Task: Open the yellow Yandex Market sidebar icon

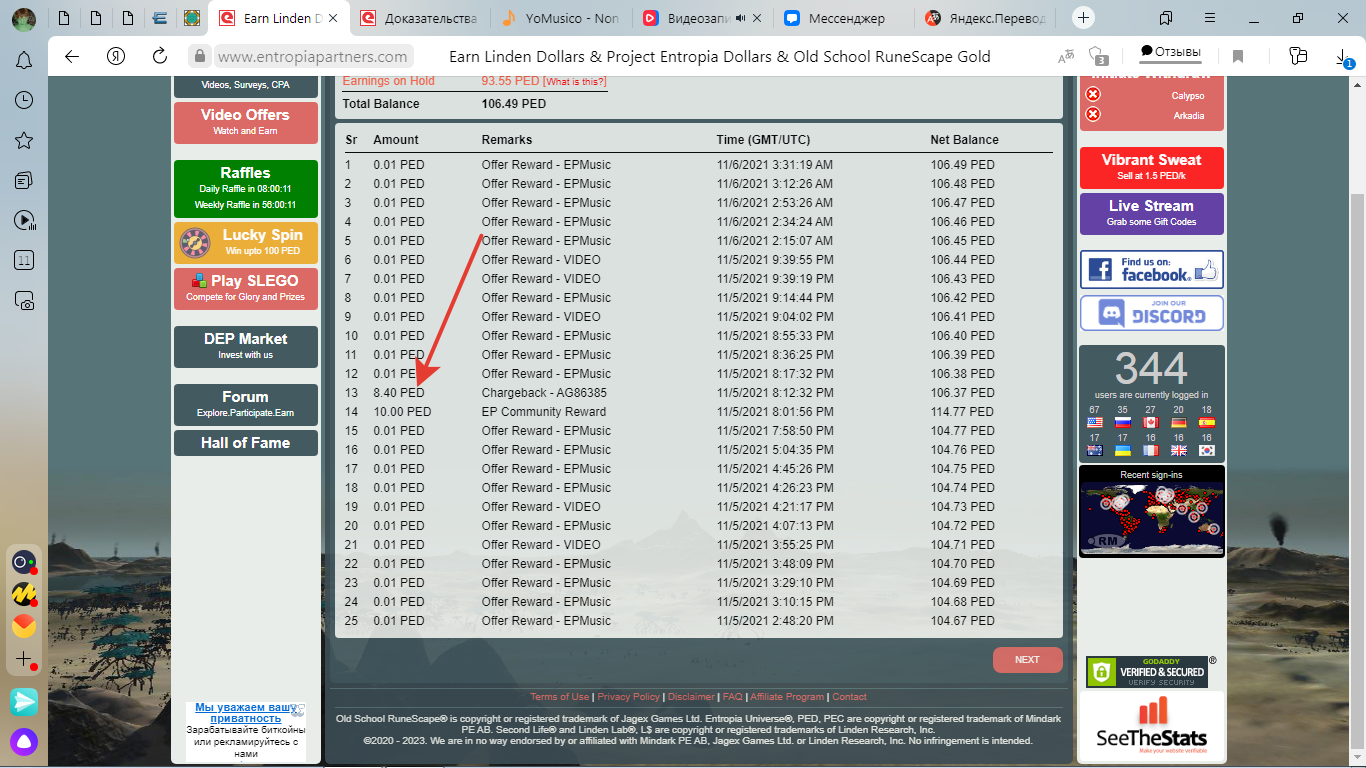Action: [x=24, y=595]
